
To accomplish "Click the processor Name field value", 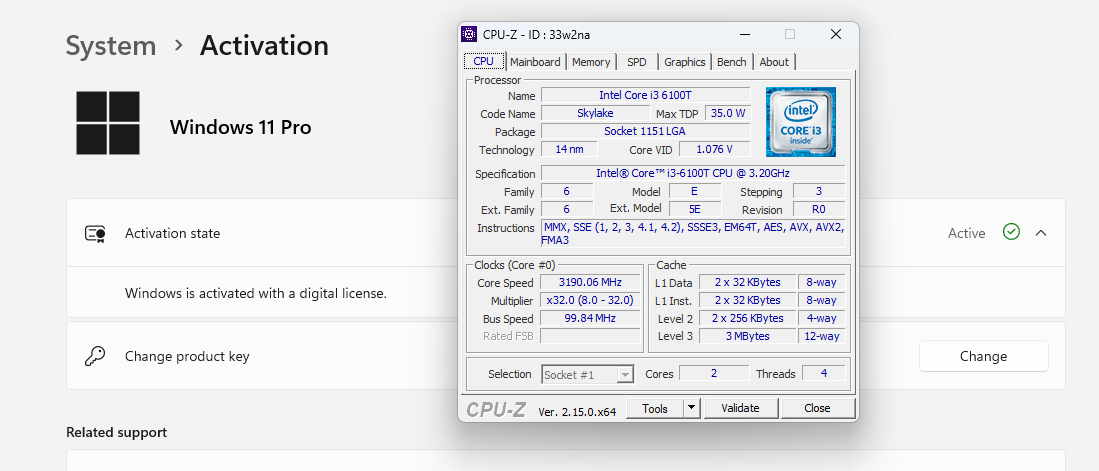I will (x=646, y=95).
